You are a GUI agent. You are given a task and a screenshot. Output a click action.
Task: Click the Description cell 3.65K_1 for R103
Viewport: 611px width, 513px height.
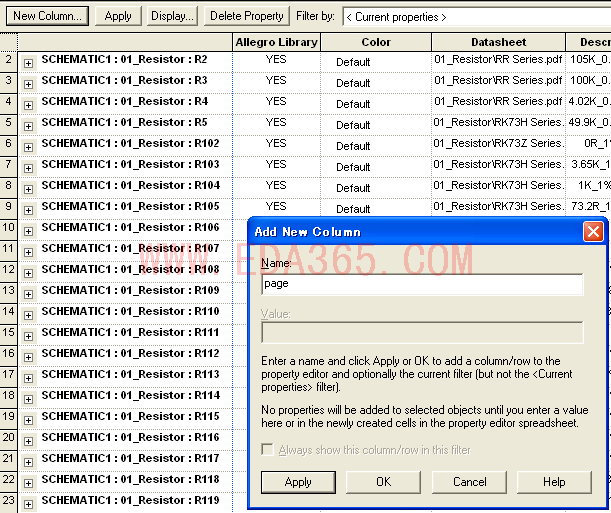589,167
